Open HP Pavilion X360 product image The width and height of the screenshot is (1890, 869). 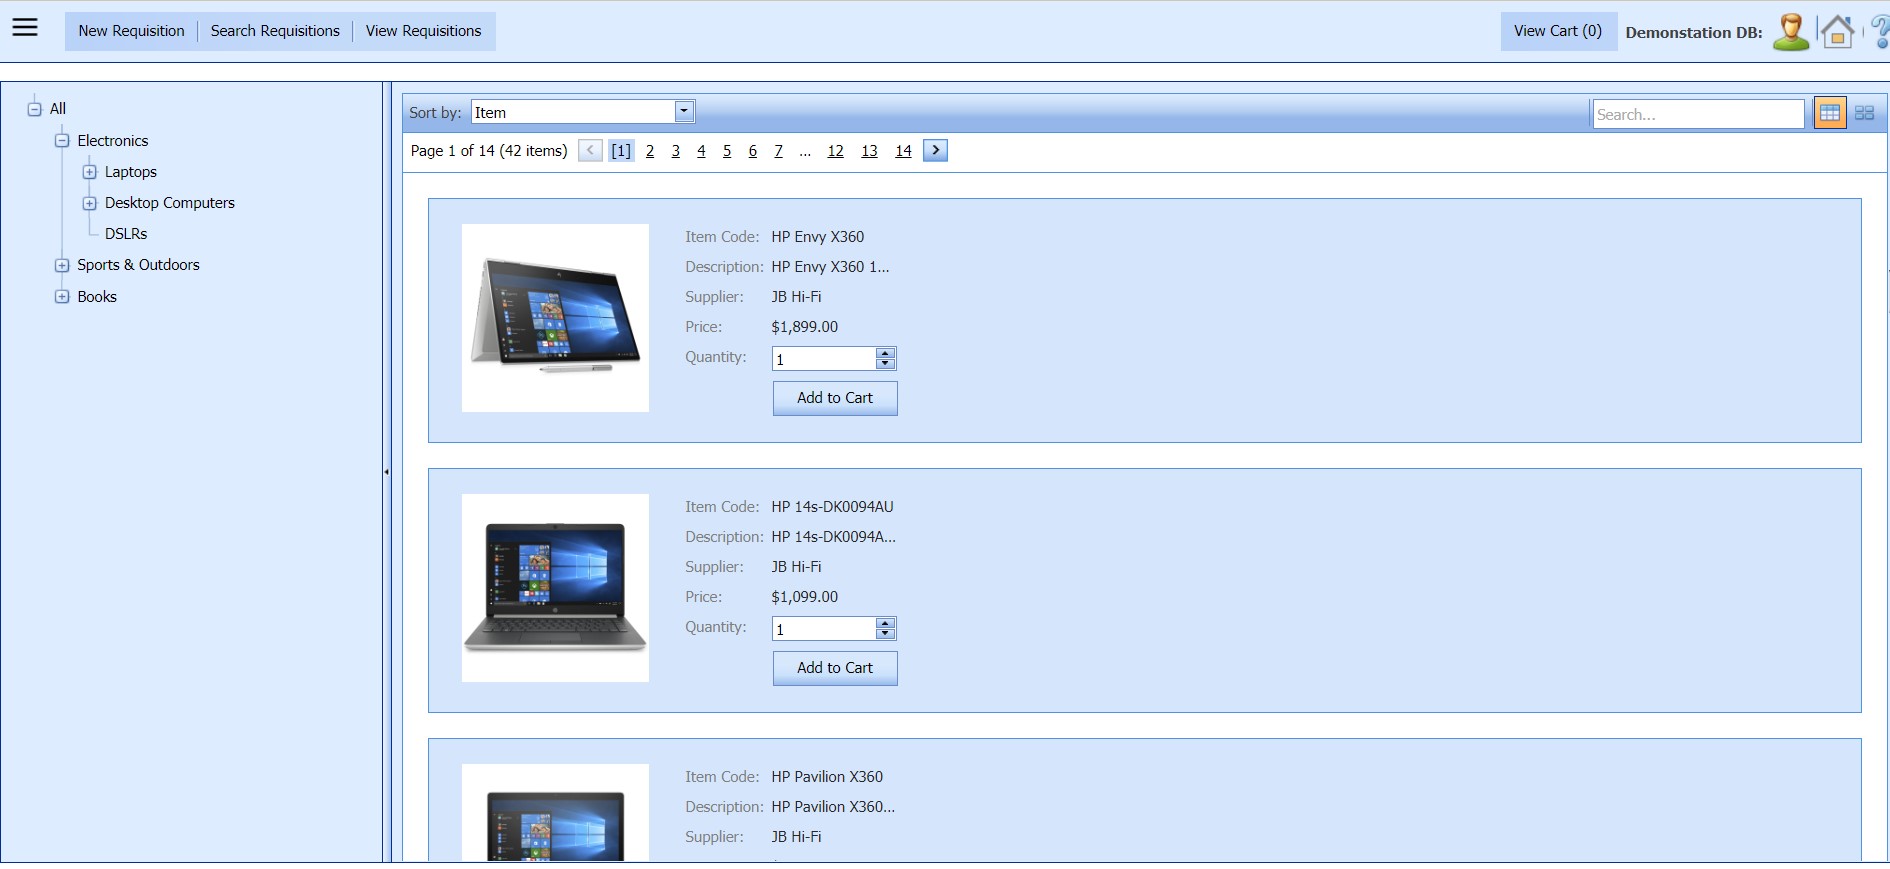coord(555,812)
